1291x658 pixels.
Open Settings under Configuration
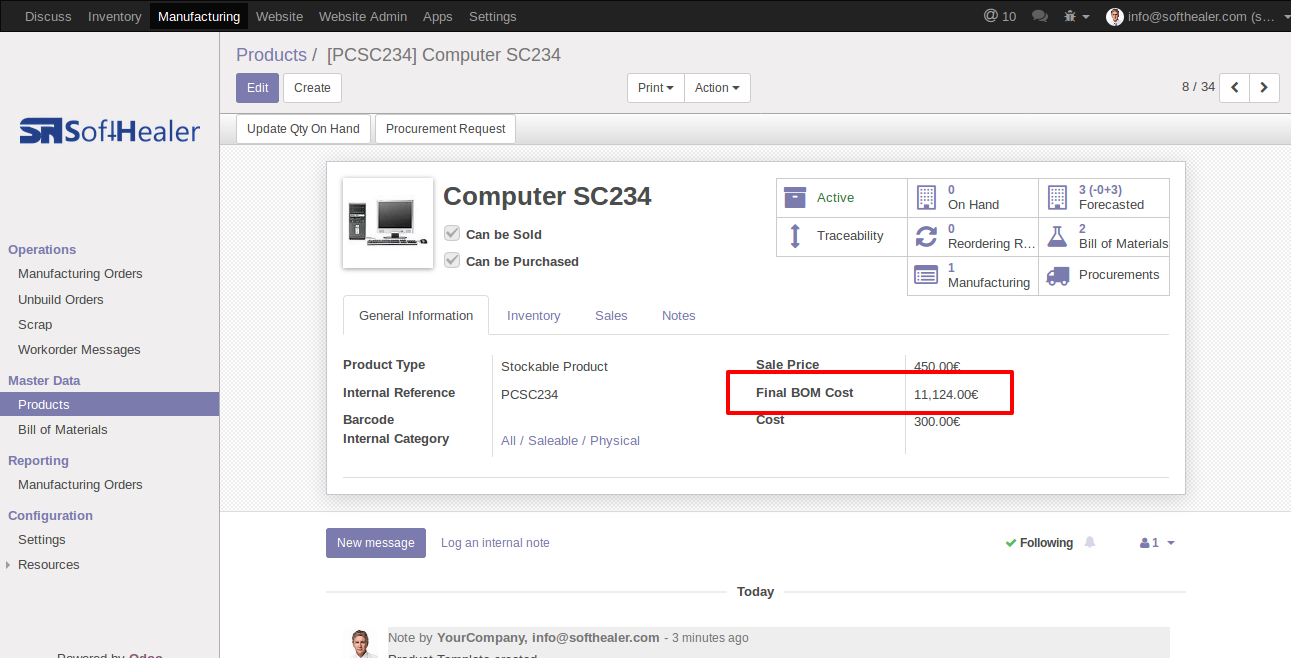click(42, 539)
